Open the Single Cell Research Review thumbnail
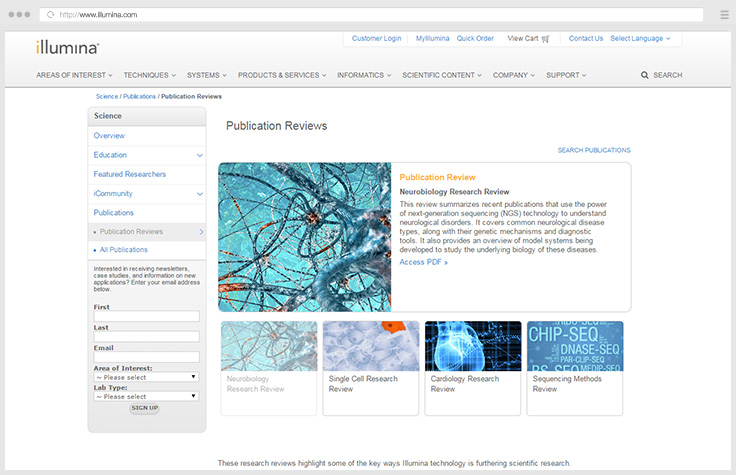The image size is (736, 475). [x=370, y=346]
